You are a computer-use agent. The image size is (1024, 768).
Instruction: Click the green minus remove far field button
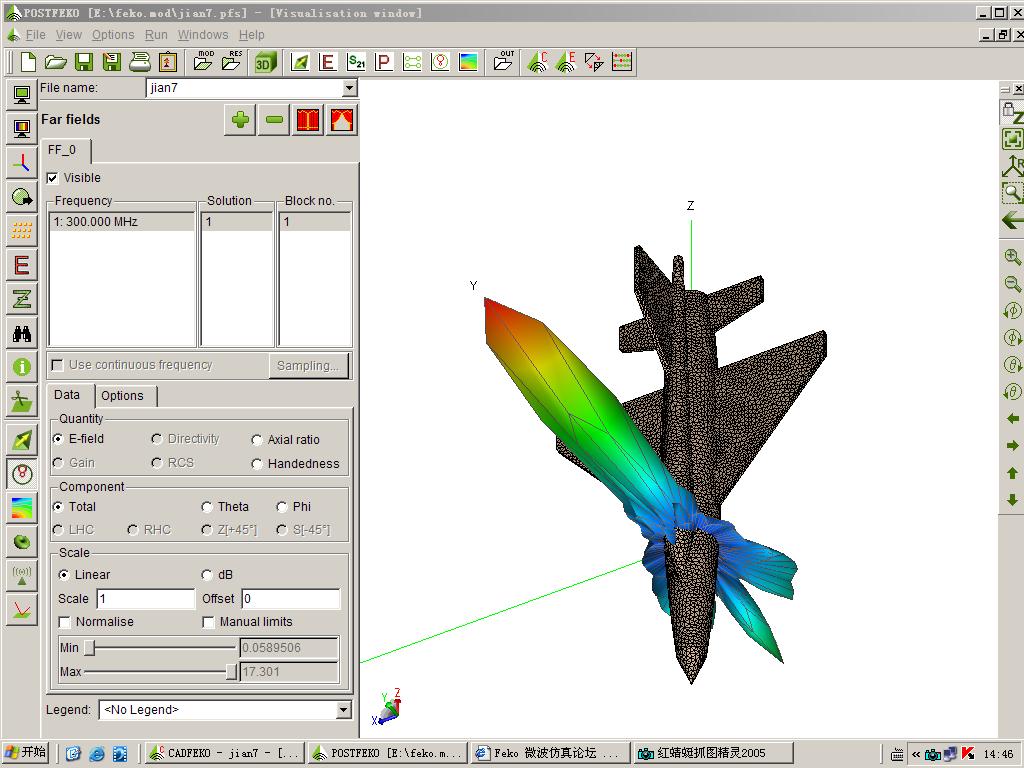tap(274, 120)
